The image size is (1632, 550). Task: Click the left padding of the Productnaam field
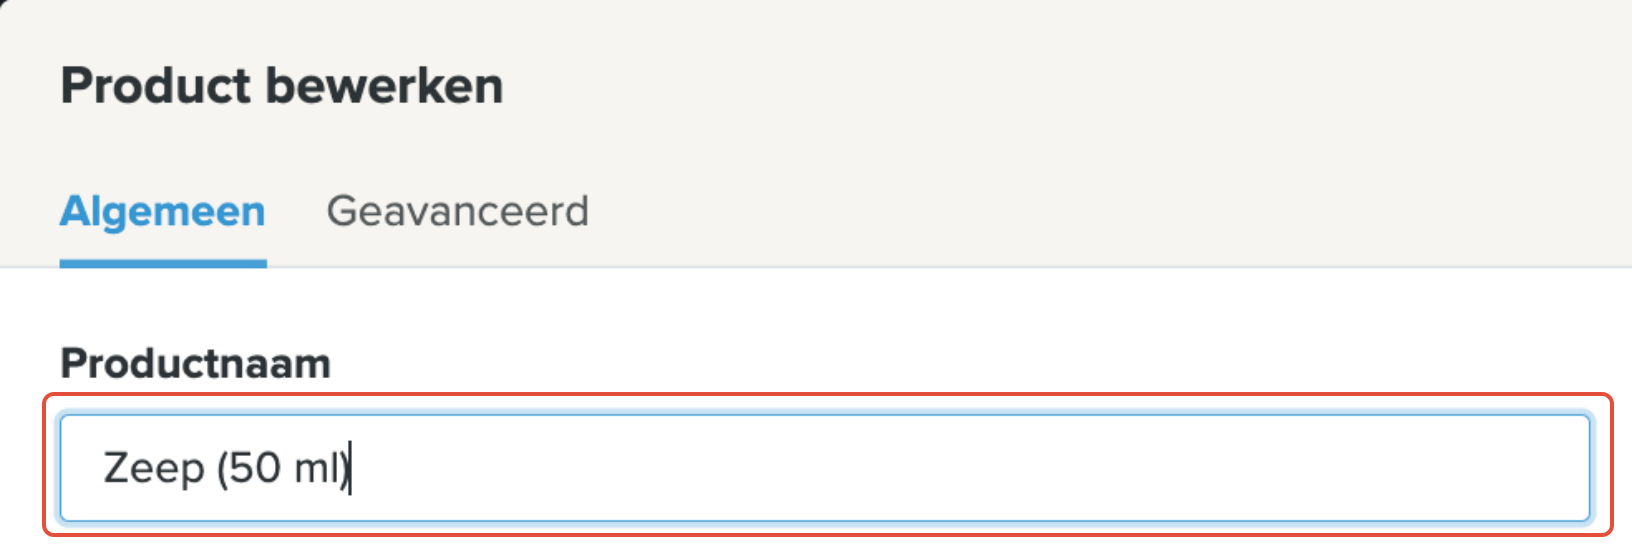tap(80, 468)
